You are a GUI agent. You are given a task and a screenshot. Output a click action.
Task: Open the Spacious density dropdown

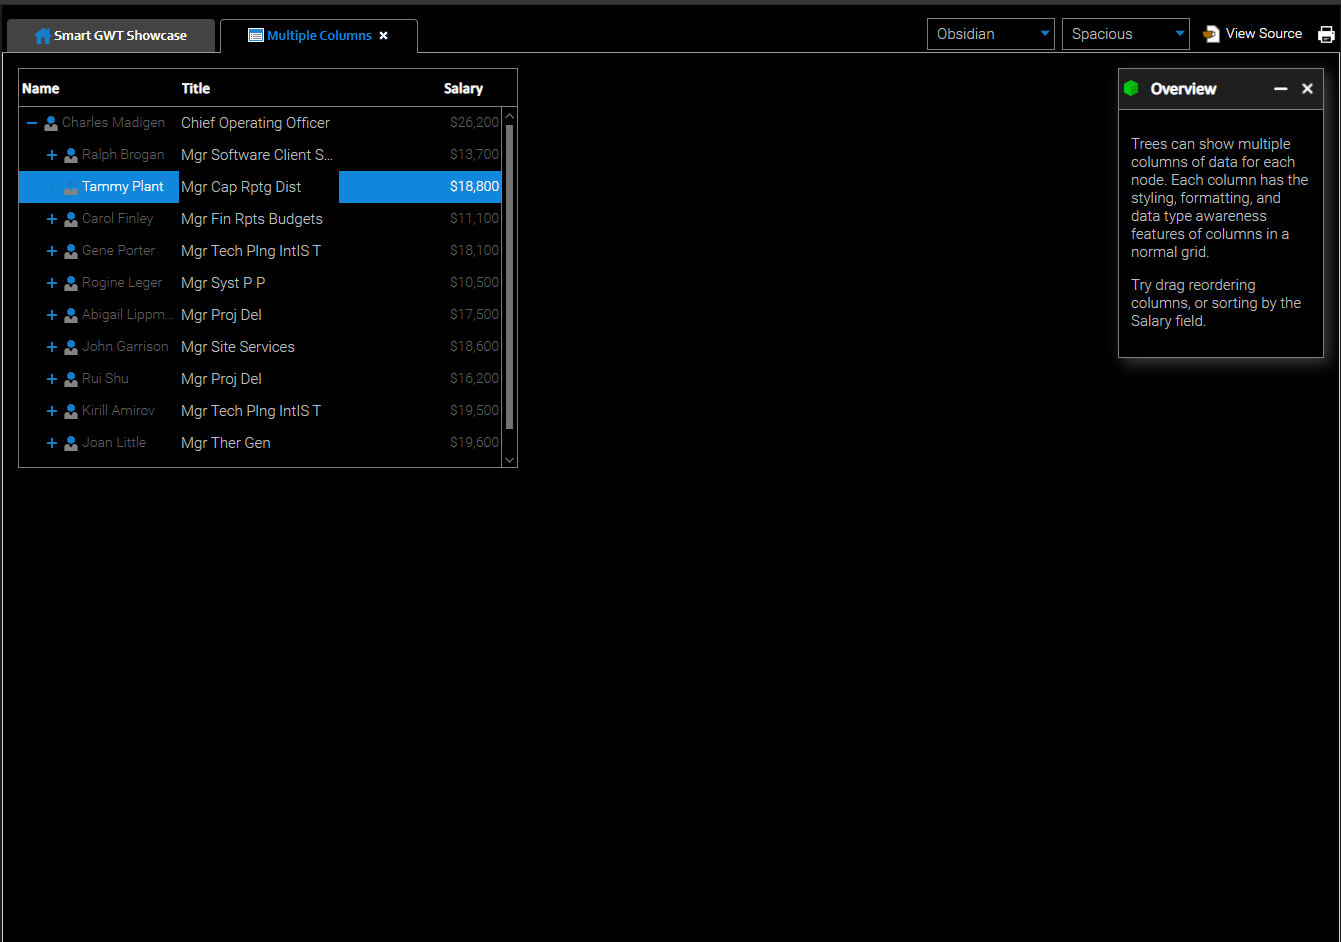click(1125, 34)
